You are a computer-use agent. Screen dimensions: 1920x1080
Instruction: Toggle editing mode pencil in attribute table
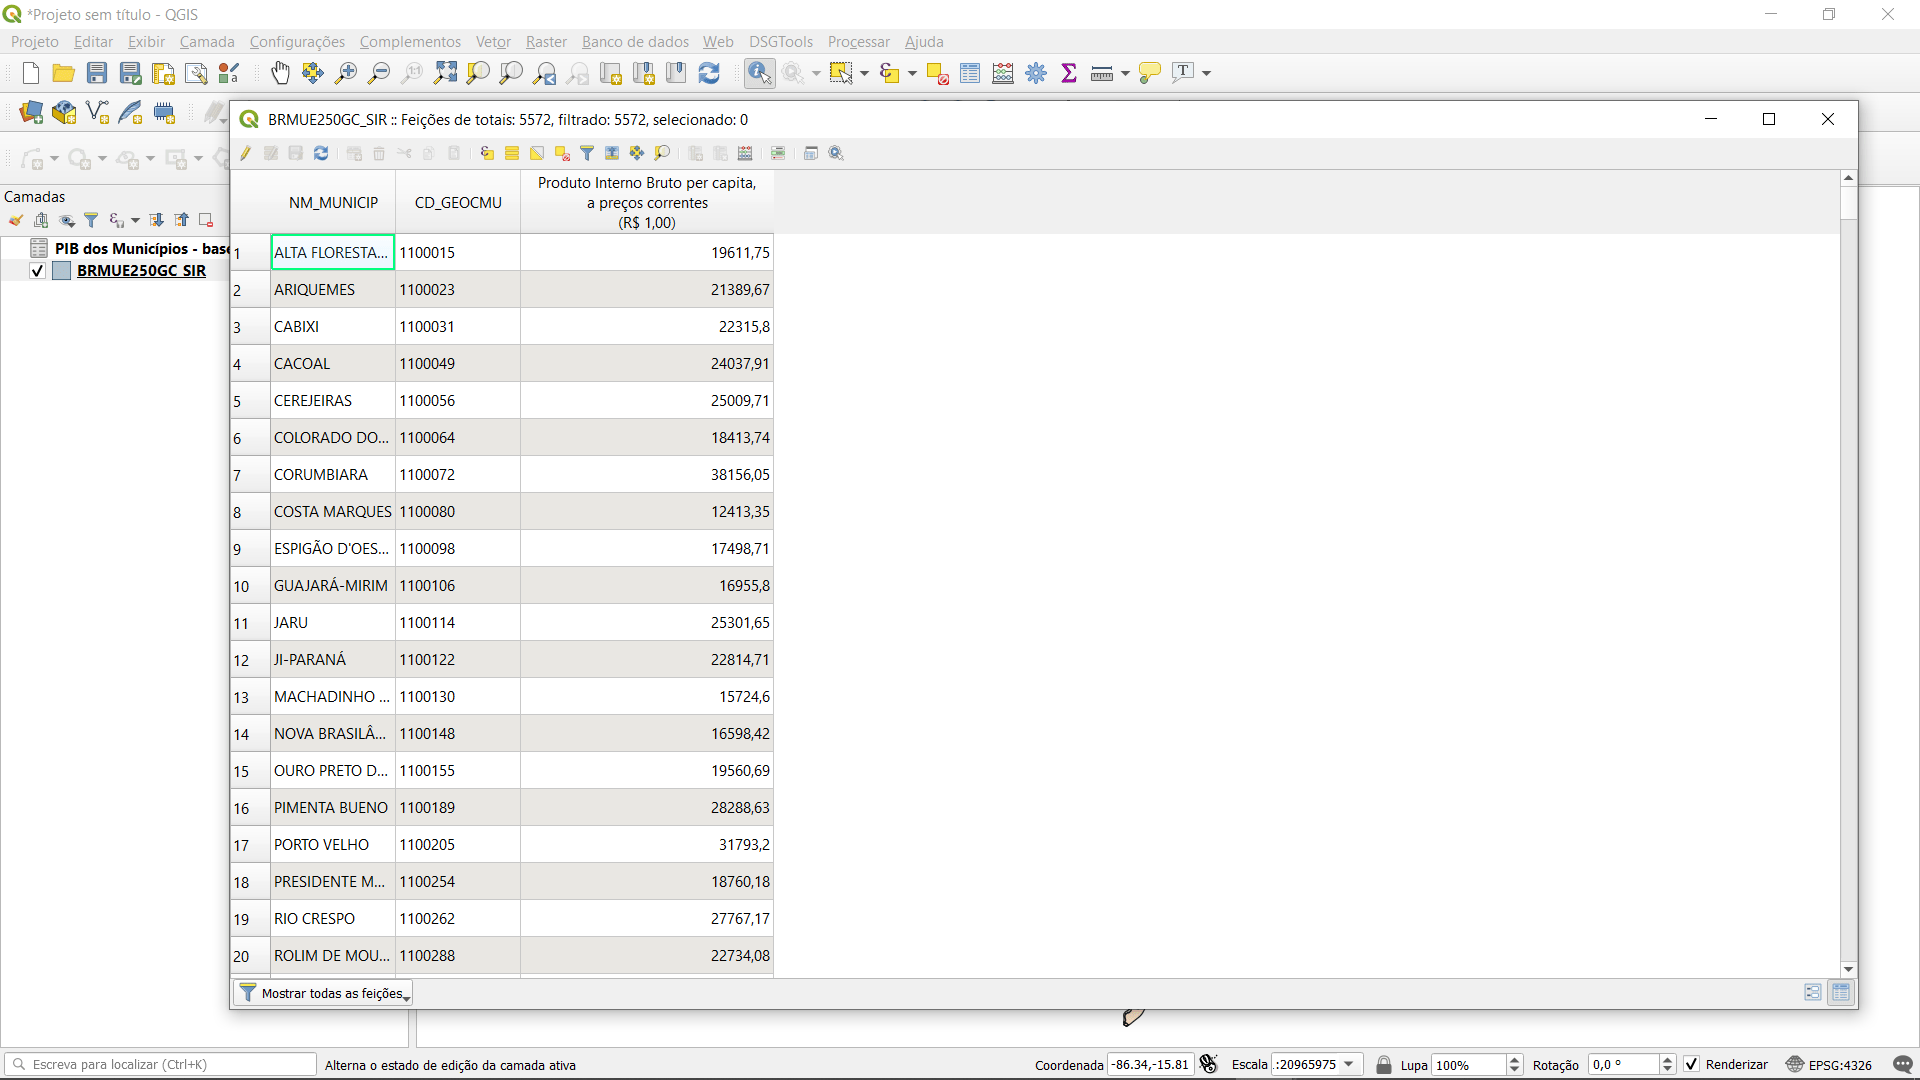[x=246, y=153]
